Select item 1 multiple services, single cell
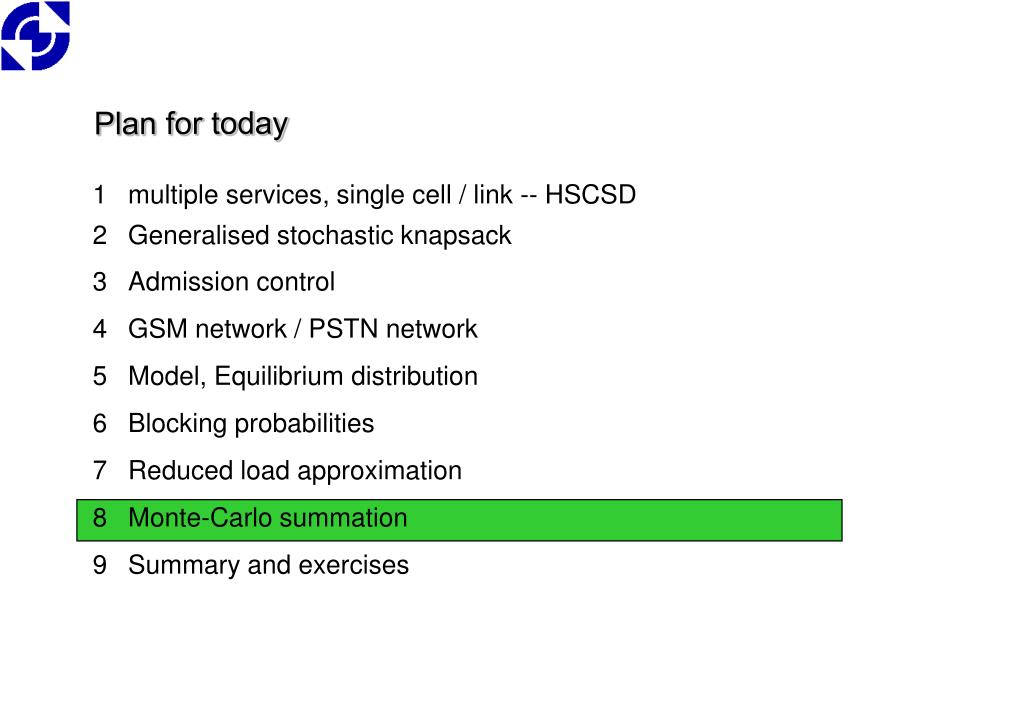 [364, 195]
